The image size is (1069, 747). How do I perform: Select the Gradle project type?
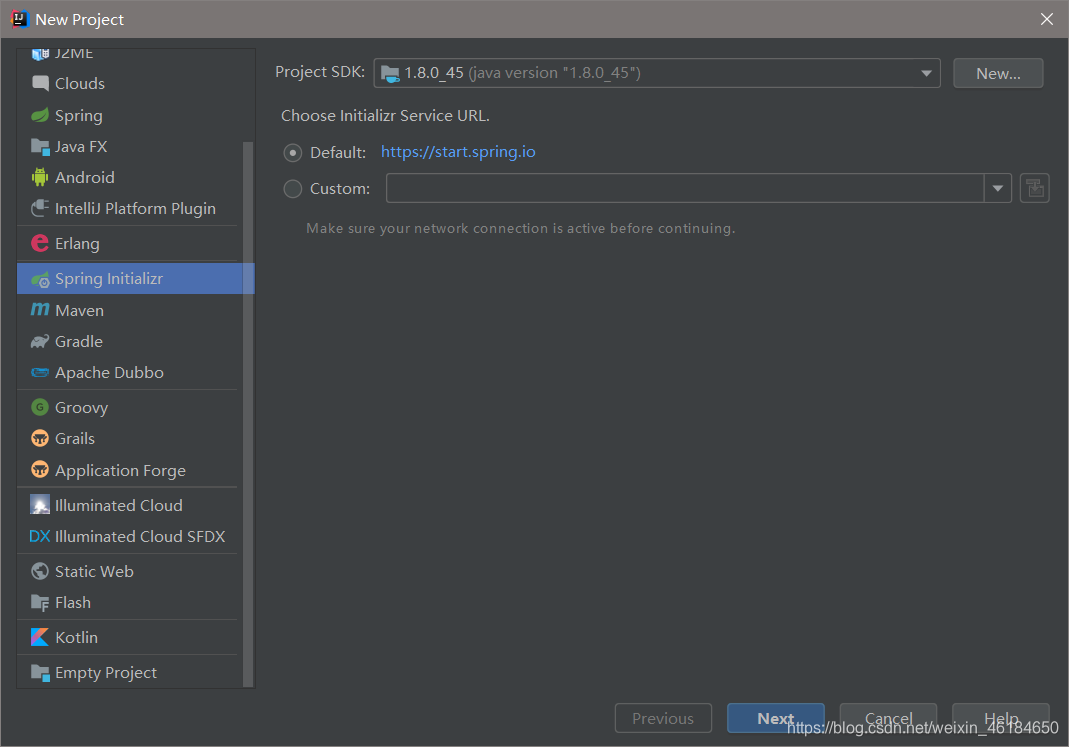77,341
